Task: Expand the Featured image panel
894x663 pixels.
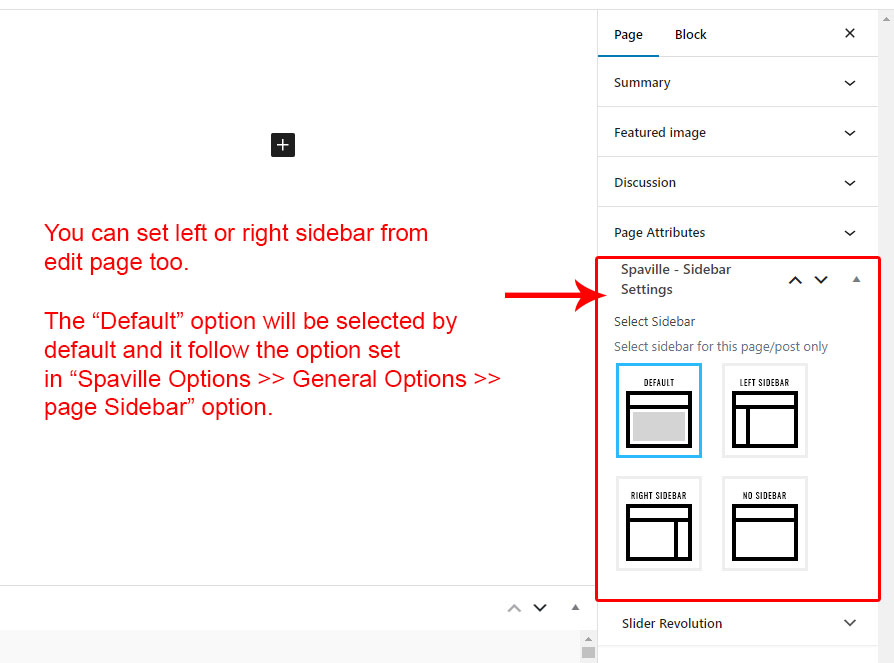Action: (737, 133)
